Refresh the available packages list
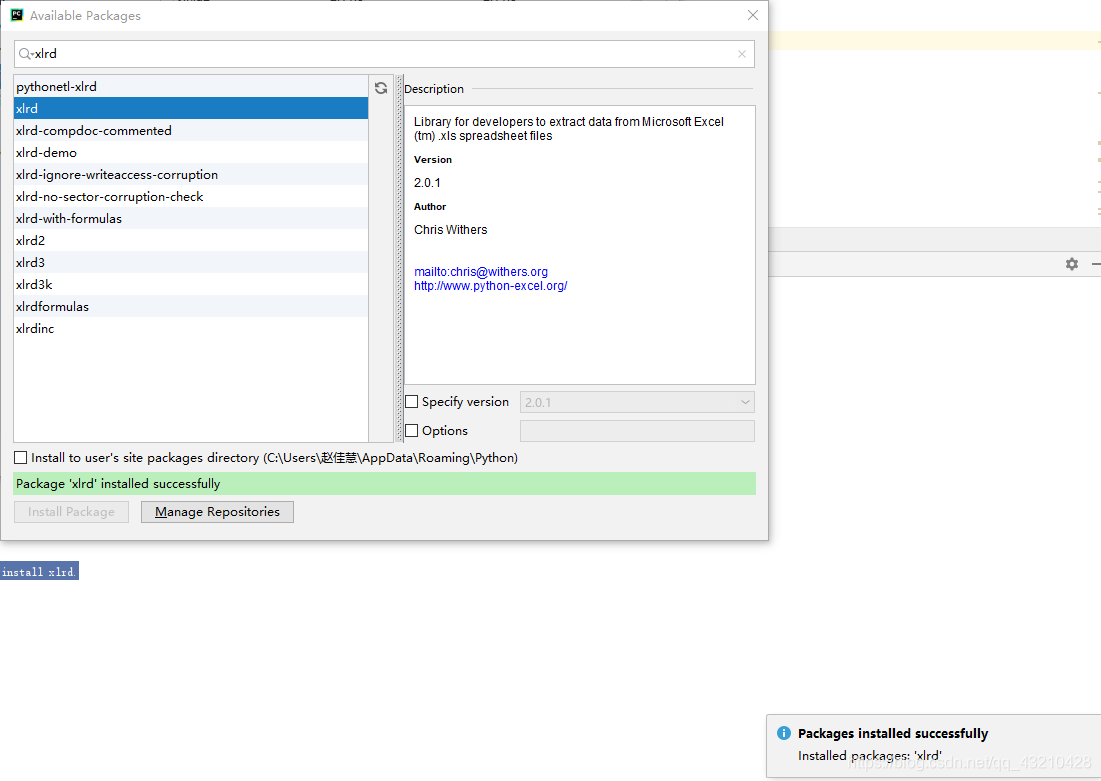The image size is (1101, 781). (381, 88)
